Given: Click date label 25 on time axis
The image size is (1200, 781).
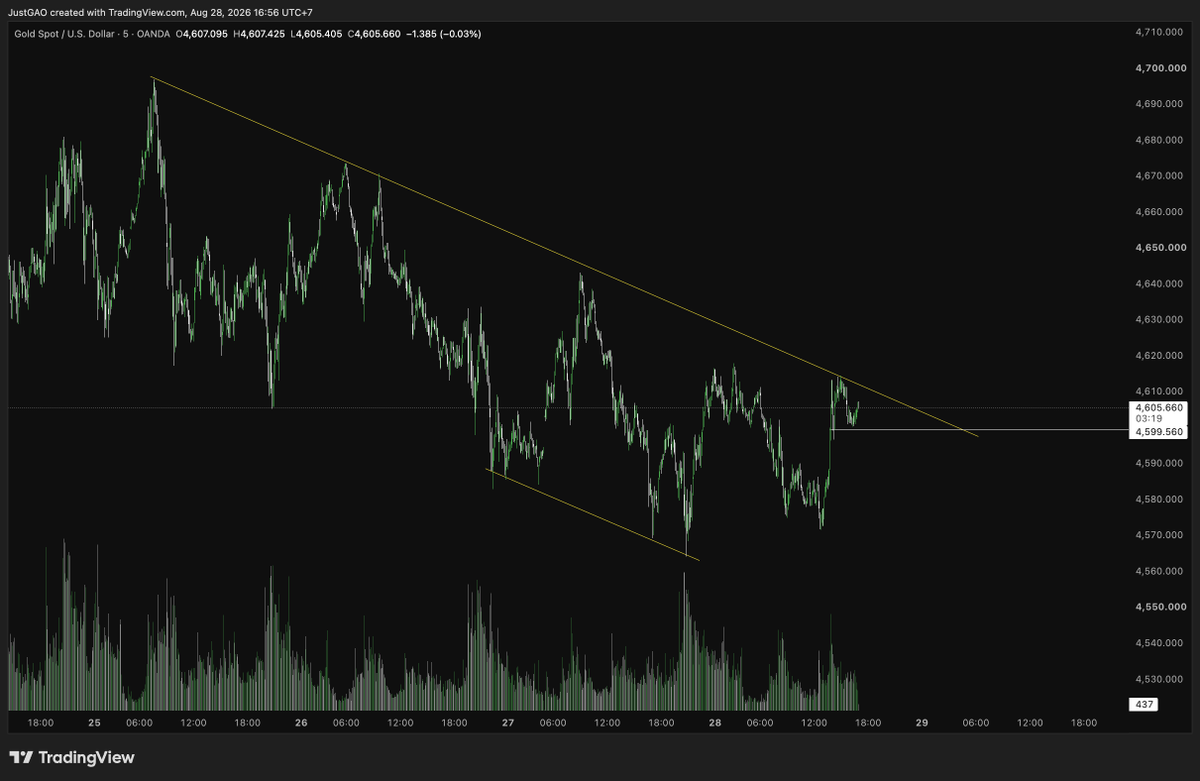Looking at the screenshot, I should [x=94, y=722].
